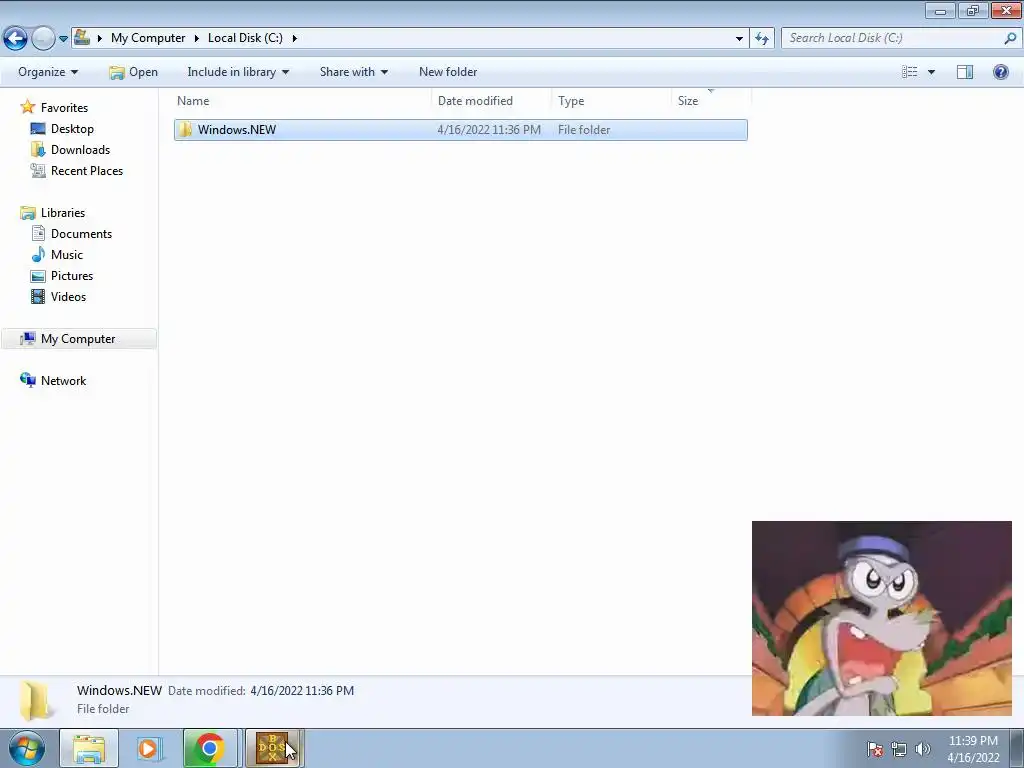Open the more view options dropdown arrow
The height and width of the screenshot is (768, 1024).
(x=931, y=72)
